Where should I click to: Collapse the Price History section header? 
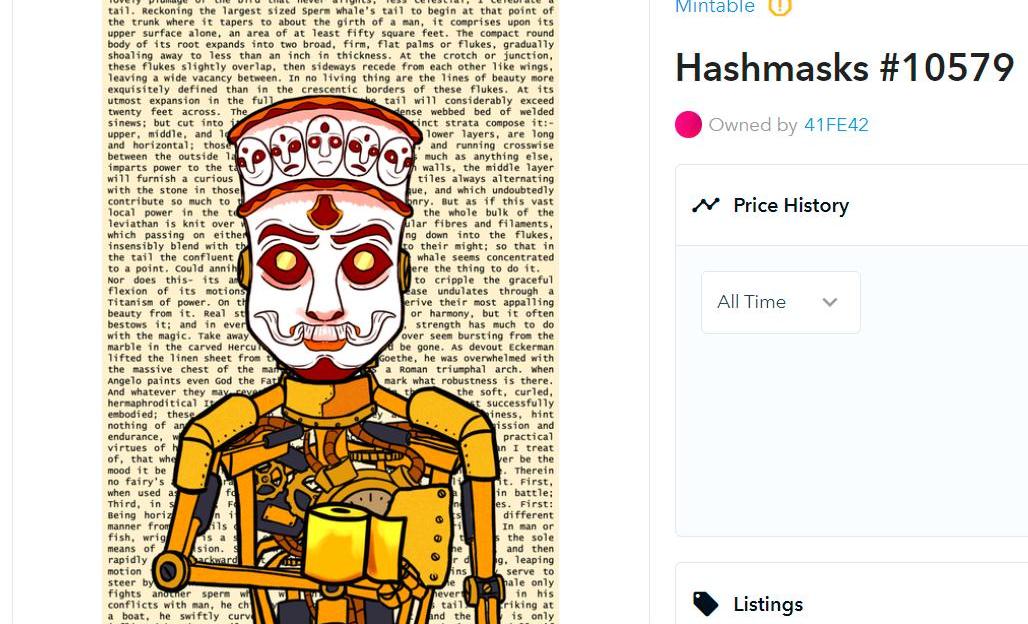click(x=852, y=205)
